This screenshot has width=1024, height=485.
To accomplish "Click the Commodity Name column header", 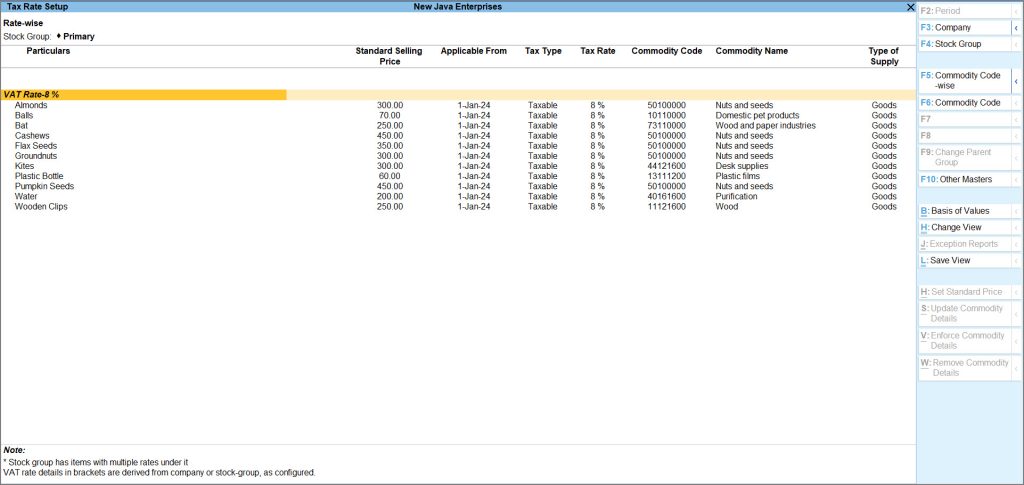I will 752,51.
